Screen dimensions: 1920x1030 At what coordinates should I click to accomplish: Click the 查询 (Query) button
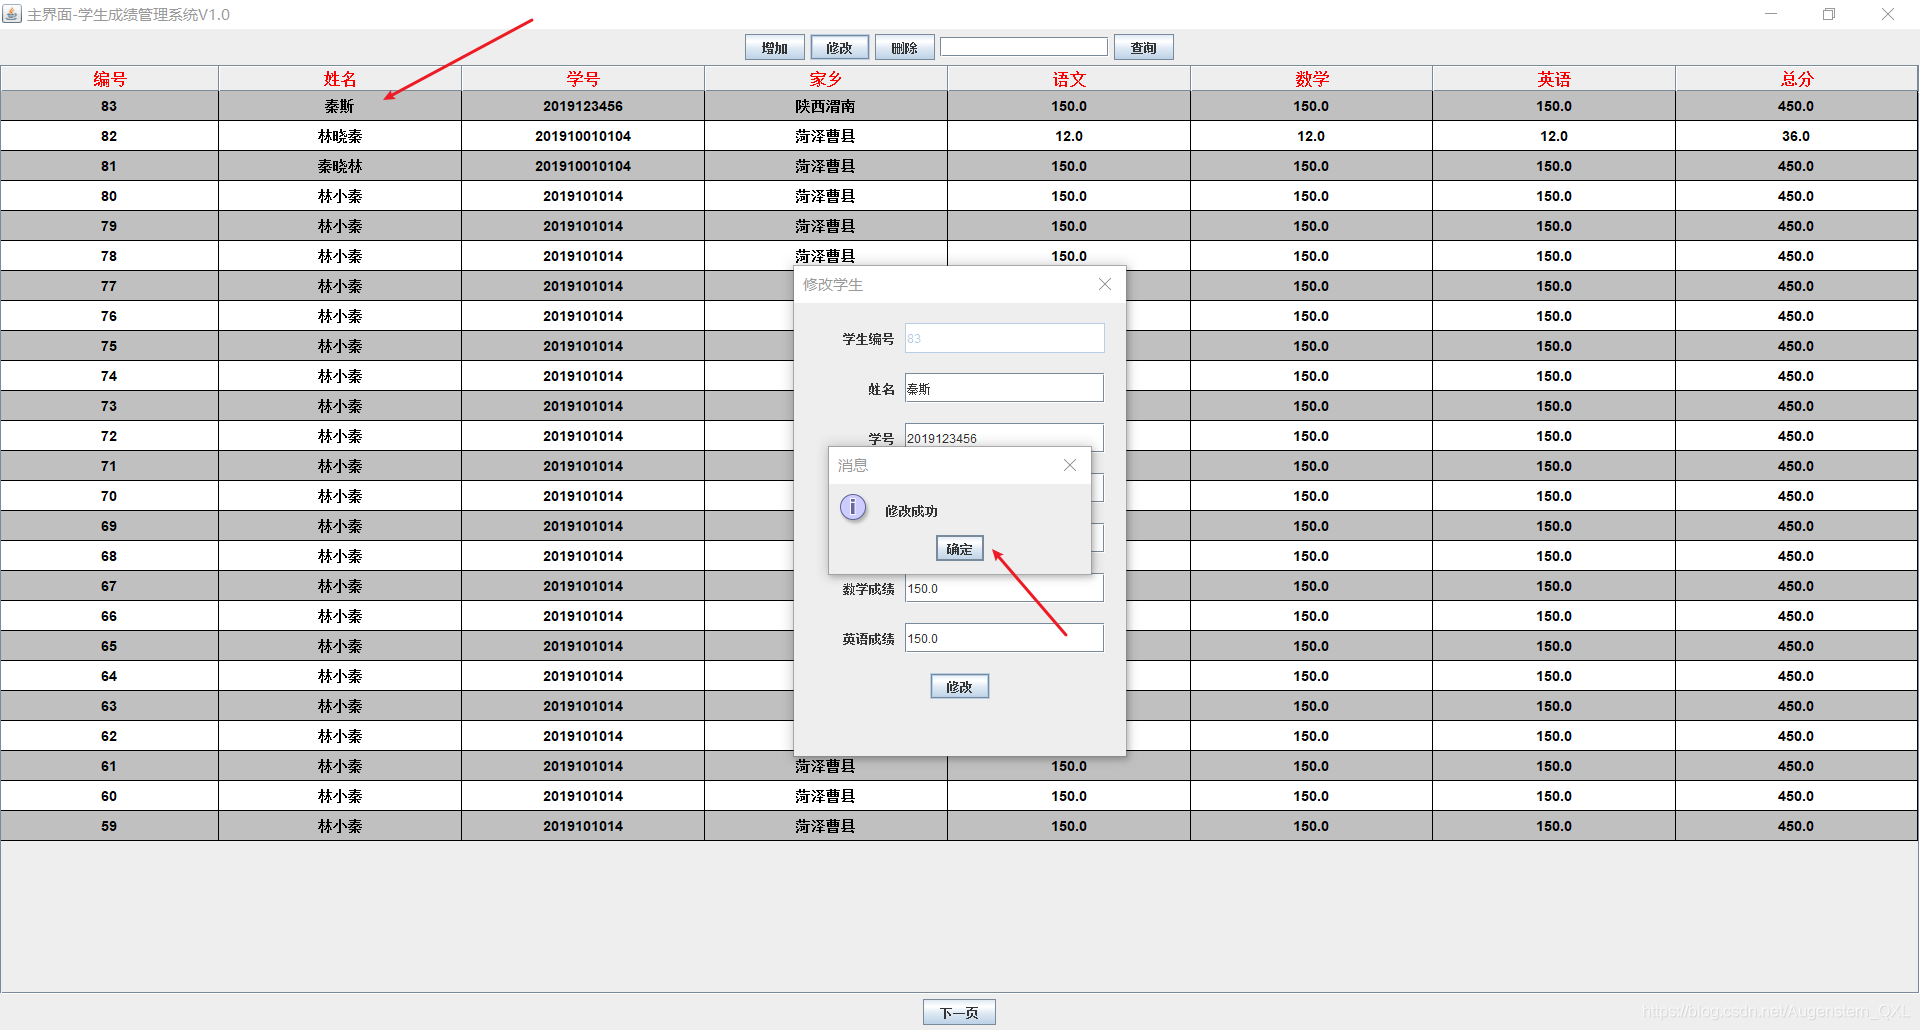1143,47
